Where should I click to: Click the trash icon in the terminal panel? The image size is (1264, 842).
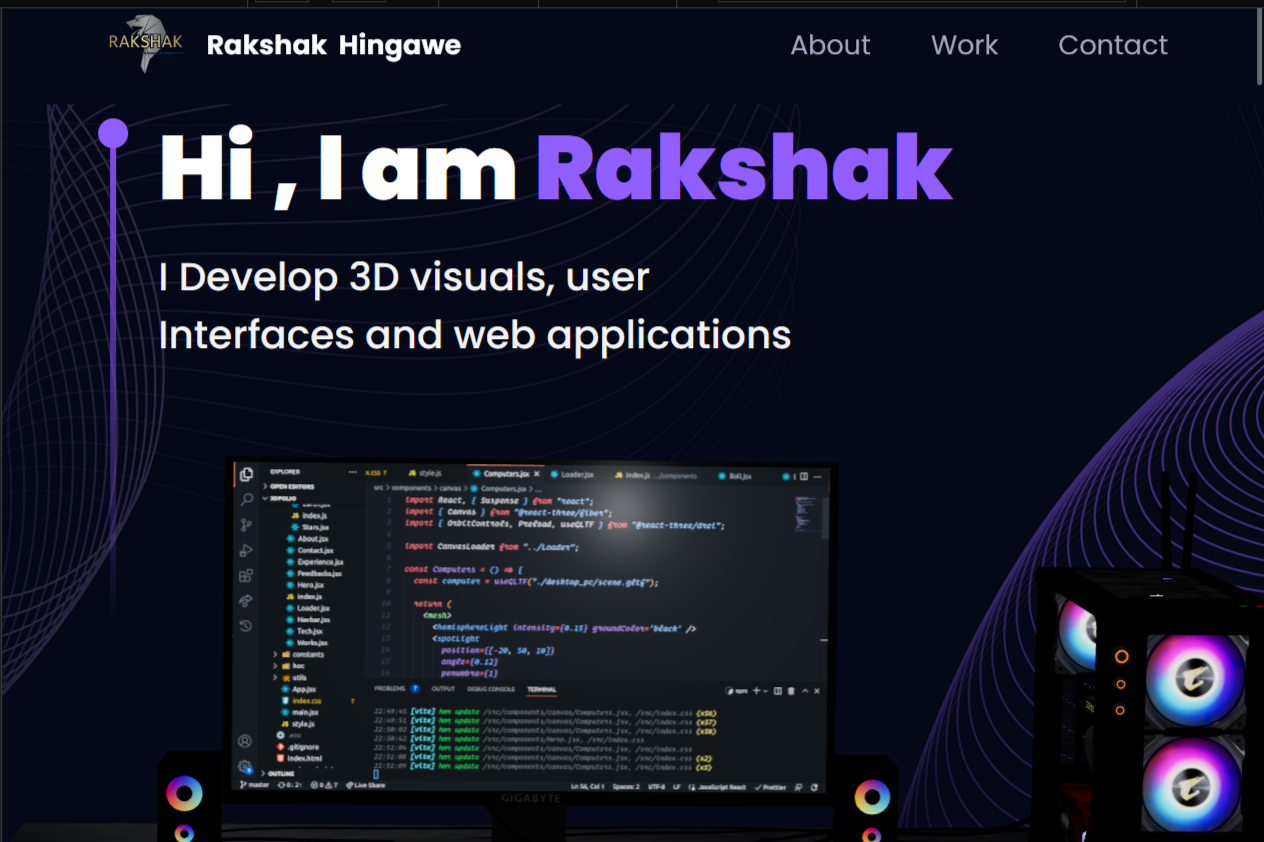[791, 691]
